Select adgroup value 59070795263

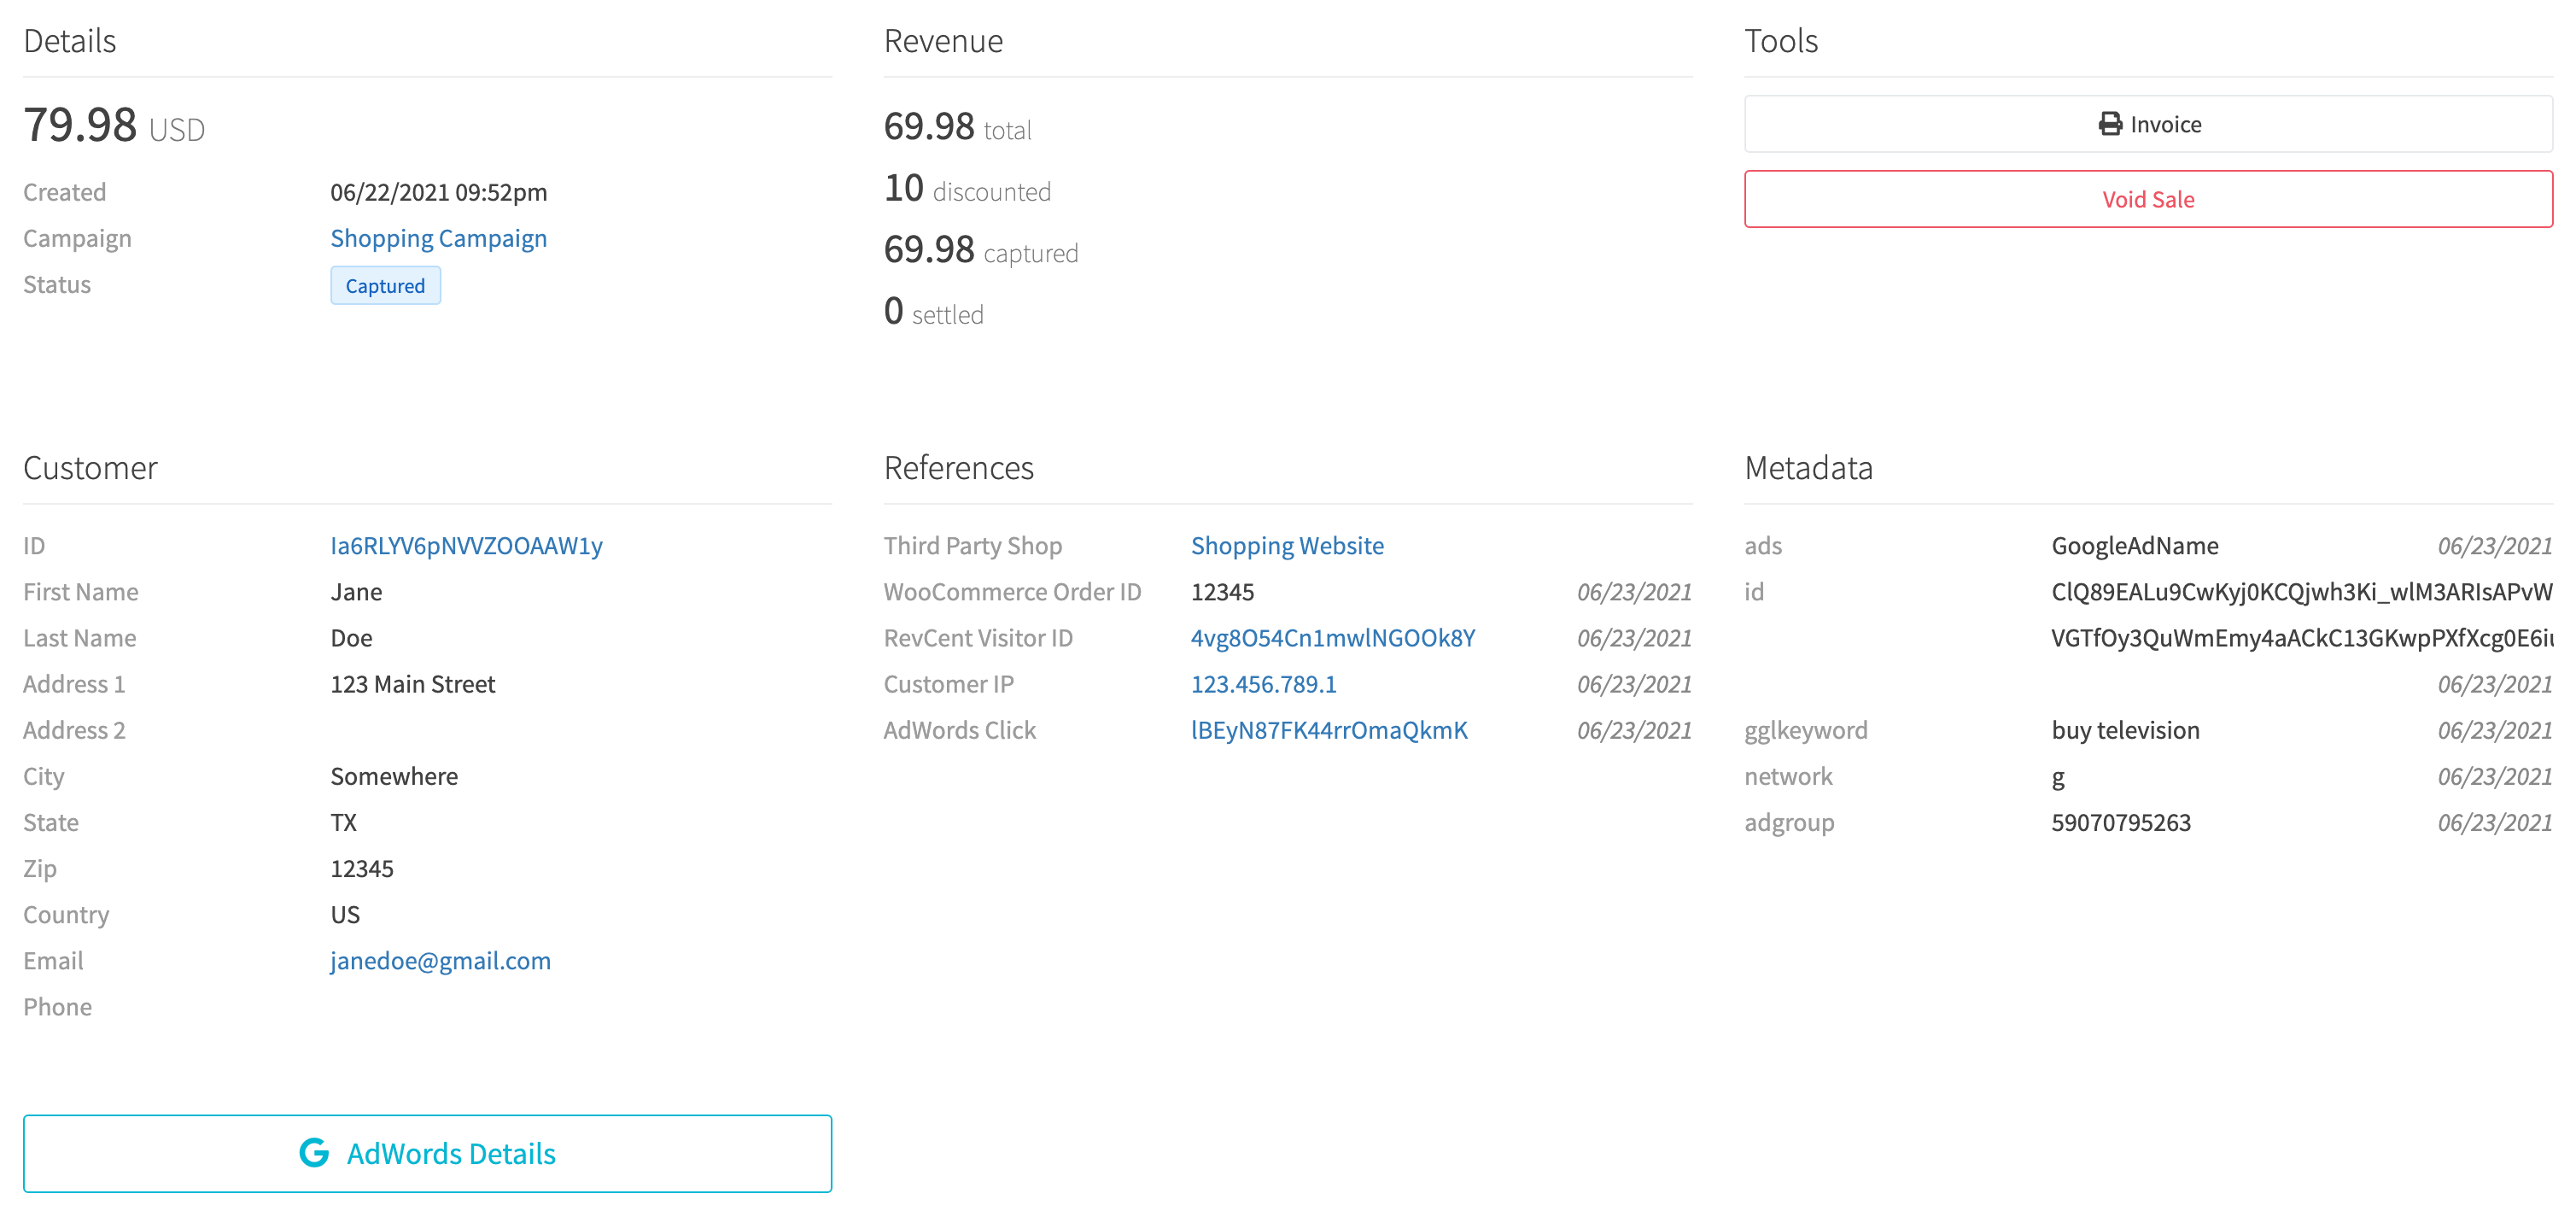coord(2121,822)
